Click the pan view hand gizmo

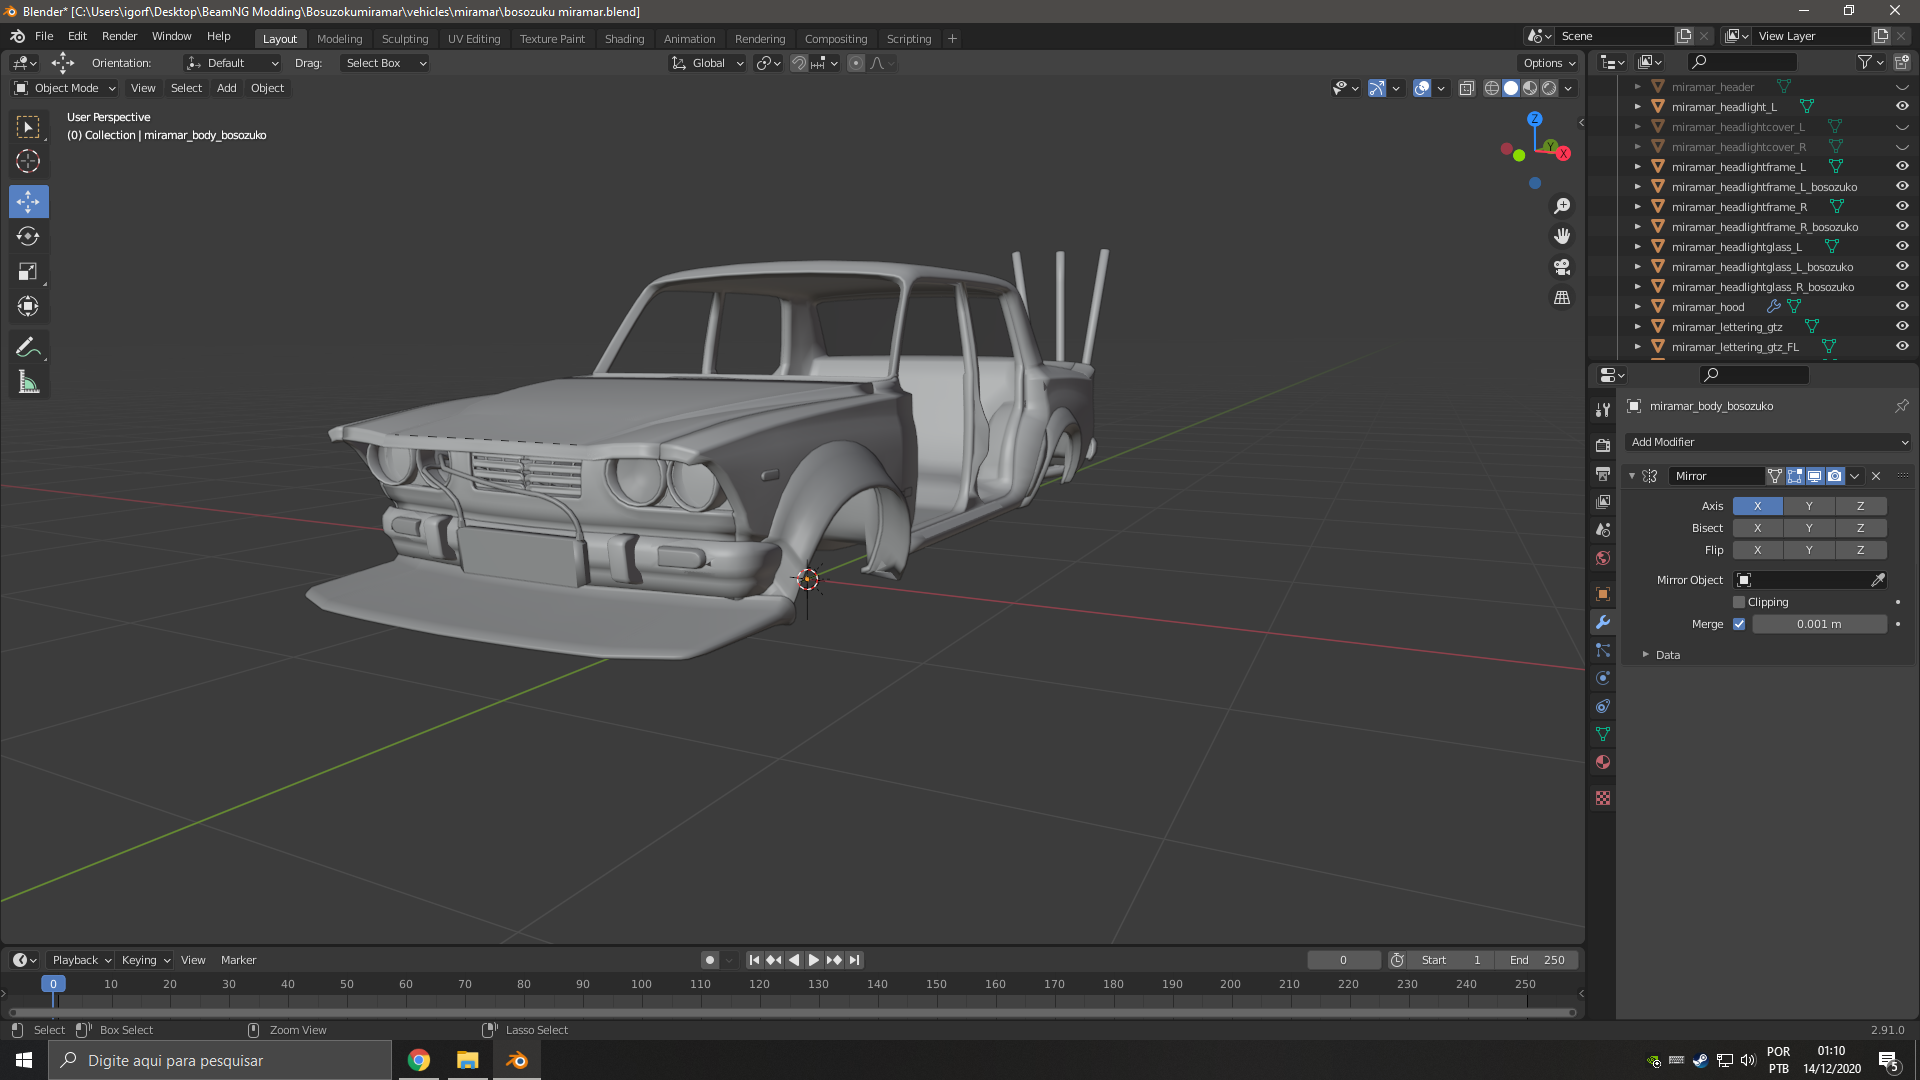tap(1562, 236)
